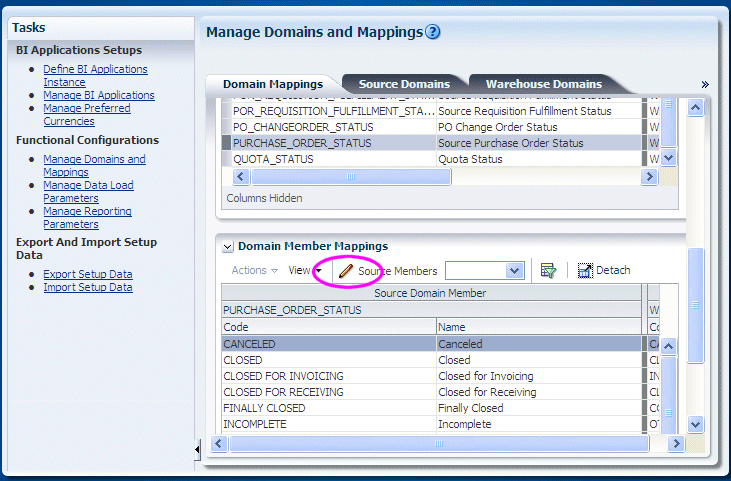Click the Query By Example filter icon
This screenshot has height=481, width=731.
click(548, 270)
